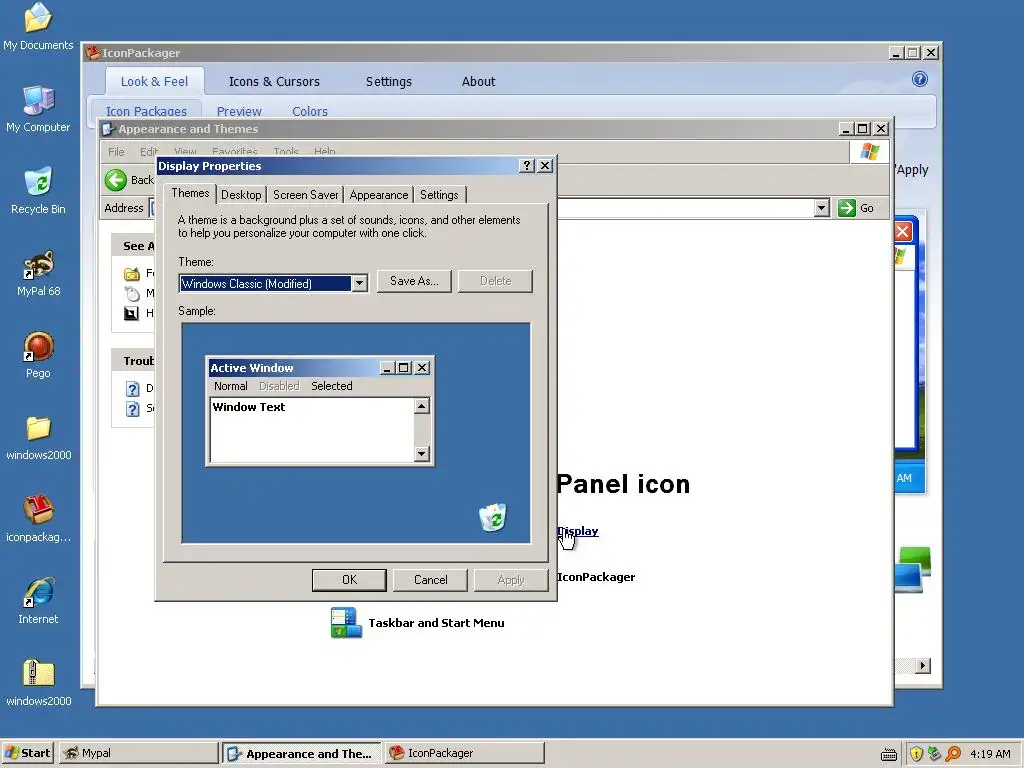
Task: Open the windows2000 zip archive icon
Action: click(38, 674)
